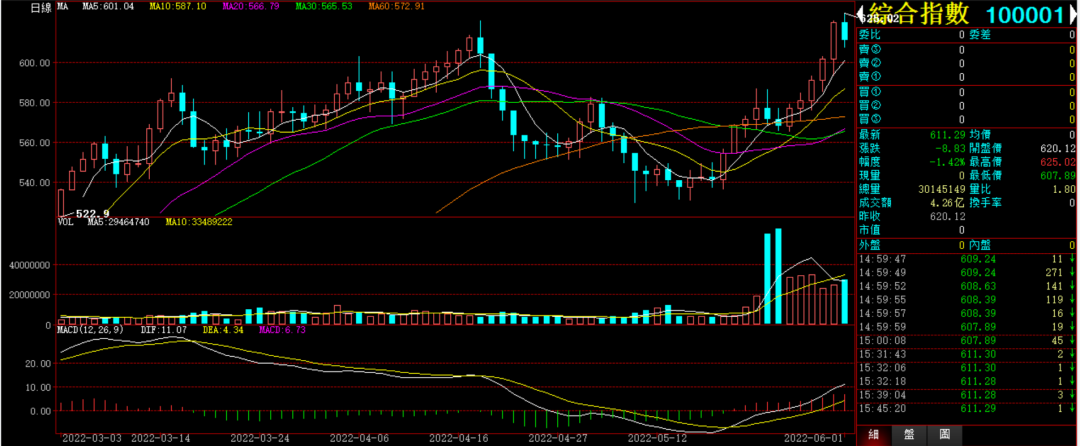Image resolution: width=1080 pixels, height=446 pixels.
Task: Select the tick row at 14:59:55
Action: click(x=967, y=300)
